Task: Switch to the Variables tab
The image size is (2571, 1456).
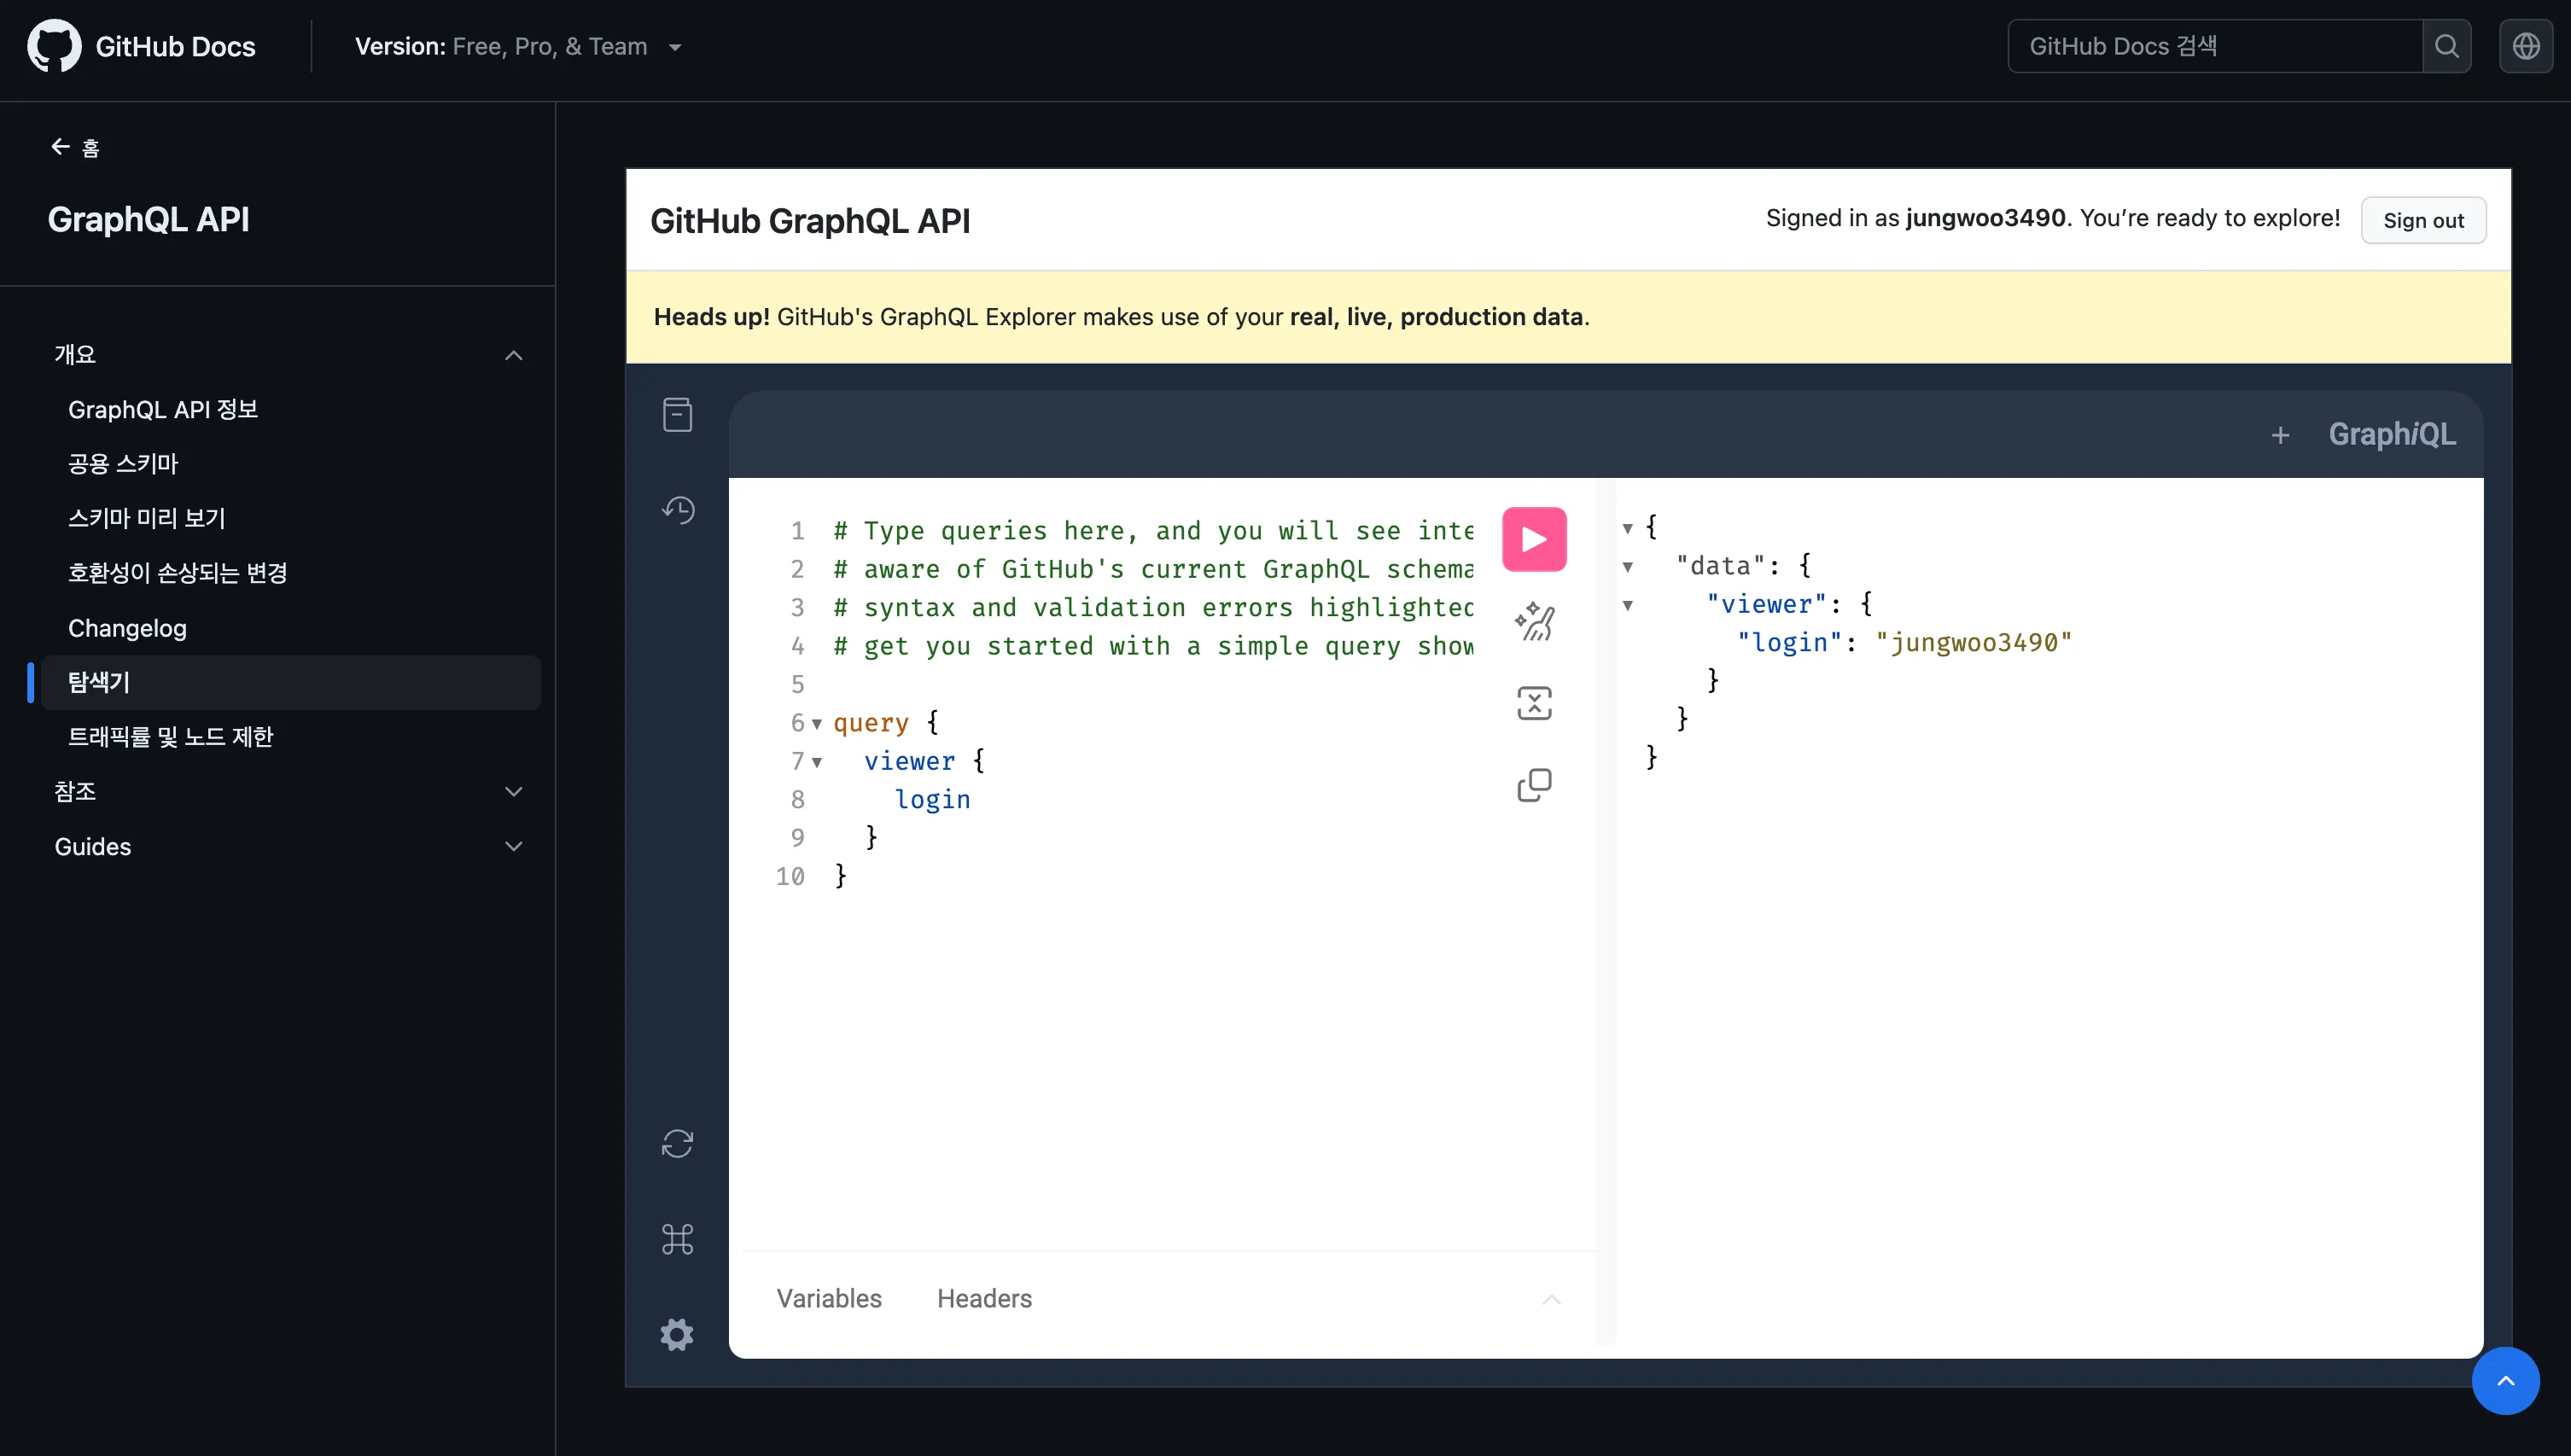Action: [x=829, y=1298]
